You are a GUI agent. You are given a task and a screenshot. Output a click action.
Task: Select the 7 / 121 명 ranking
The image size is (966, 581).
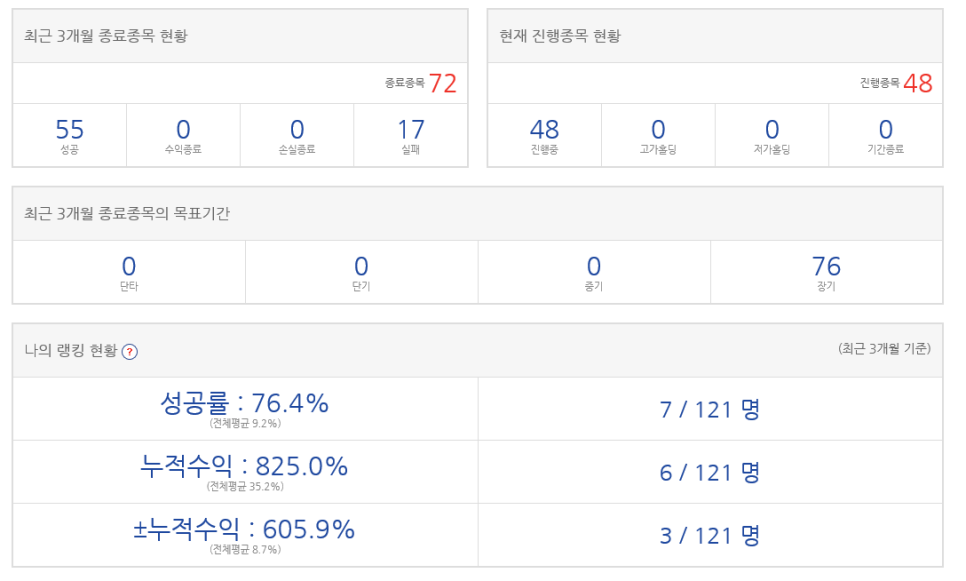[710, 409]
